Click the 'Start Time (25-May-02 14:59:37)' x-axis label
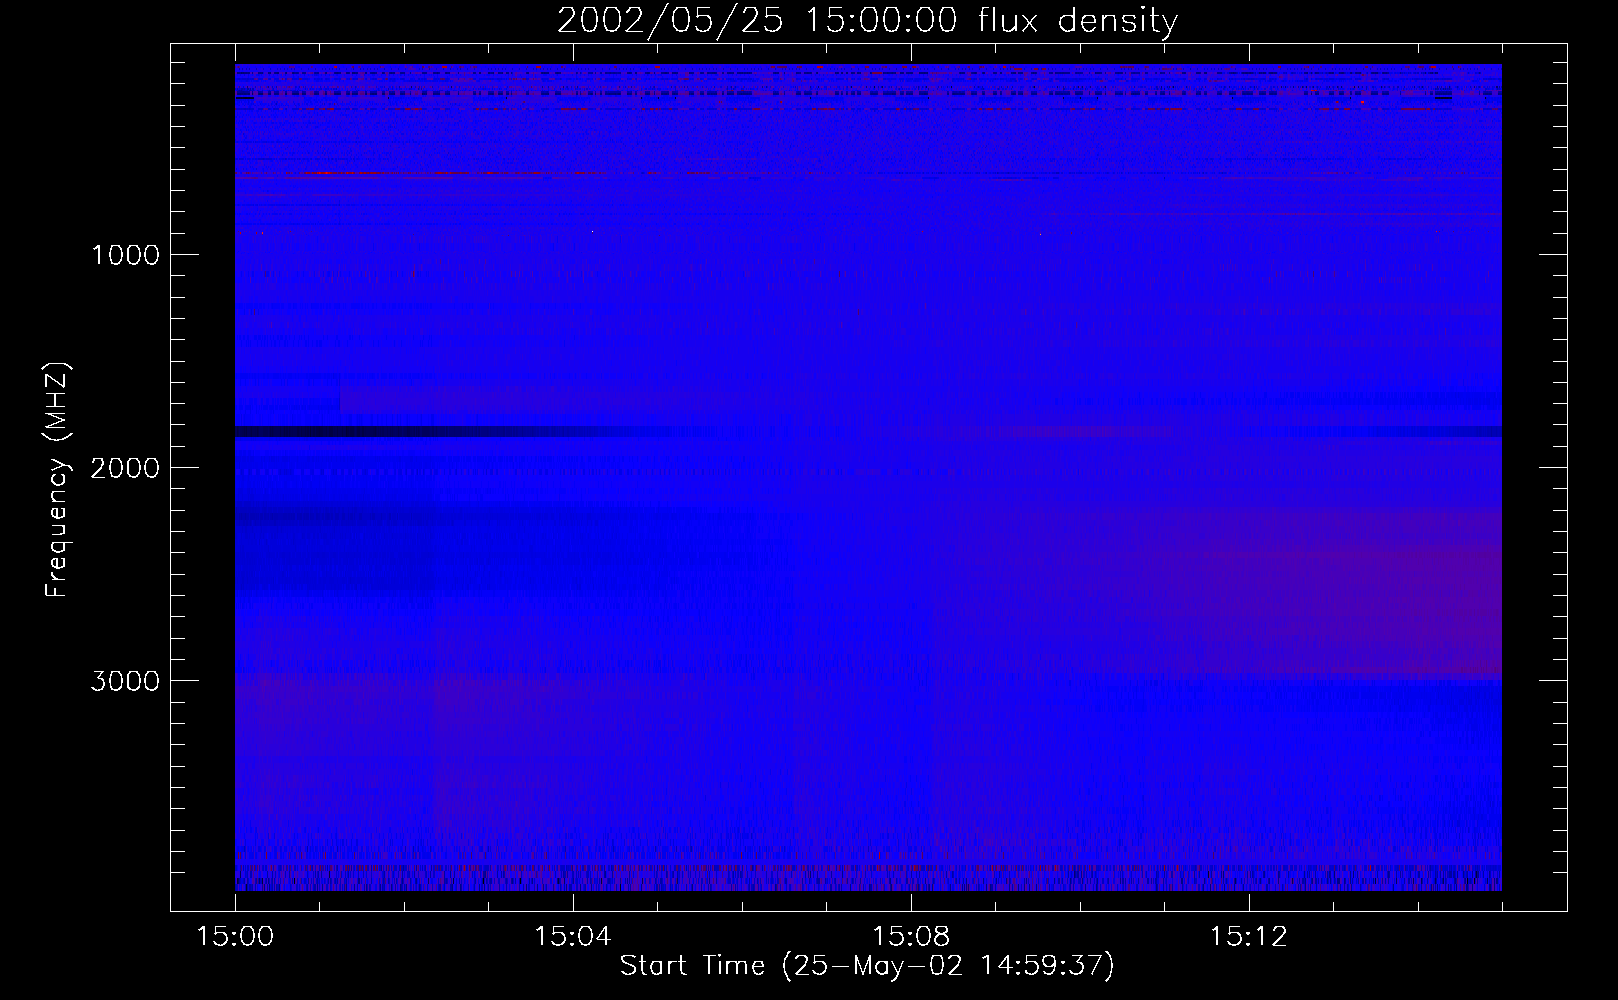Screen dimensions: 1618x1000 [867, 966]
